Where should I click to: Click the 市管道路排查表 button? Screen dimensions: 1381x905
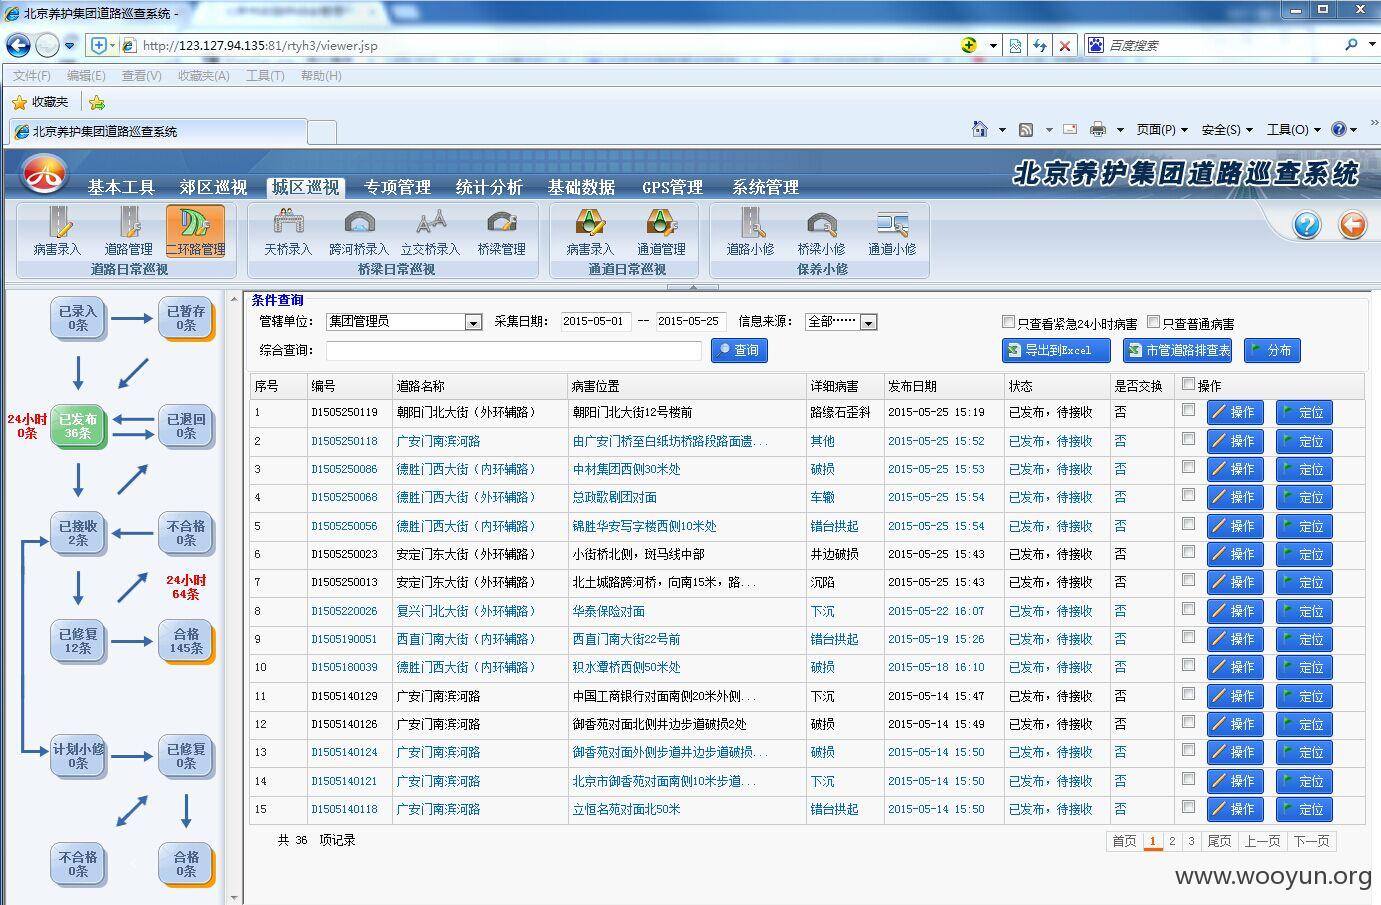pos(1177,350)
